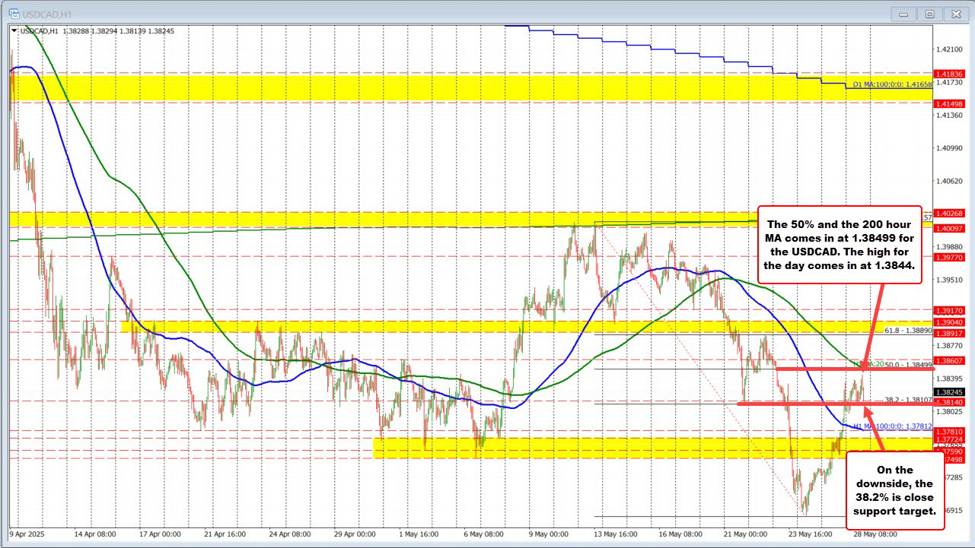
Task: Click the 1.39770 price level label
Action: [948, 257]
